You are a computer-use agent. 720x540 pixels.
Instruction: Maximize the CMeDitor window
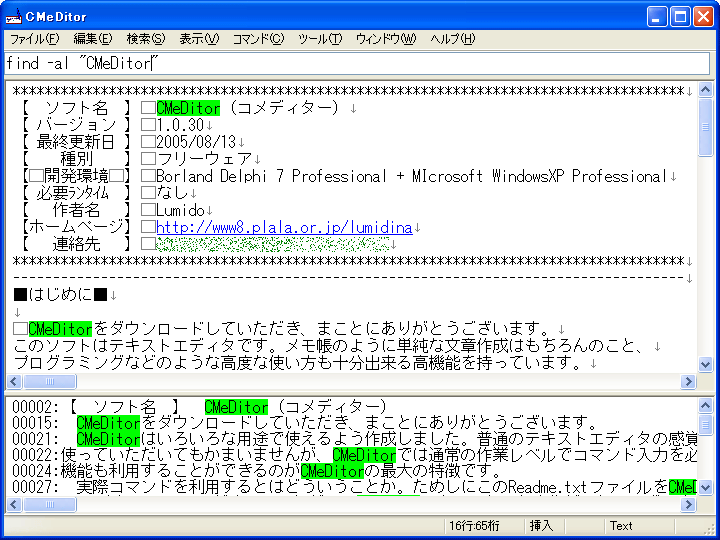[680, 17]
